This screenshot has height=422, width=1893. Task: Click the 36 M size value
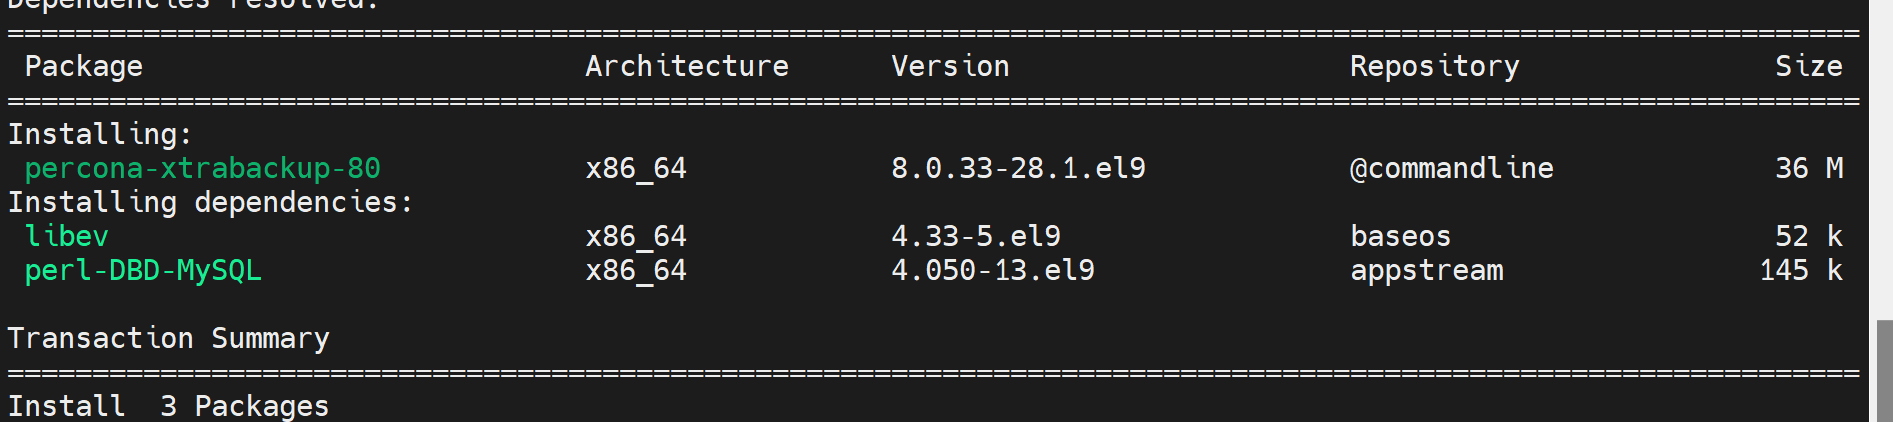coord(1808,168)
